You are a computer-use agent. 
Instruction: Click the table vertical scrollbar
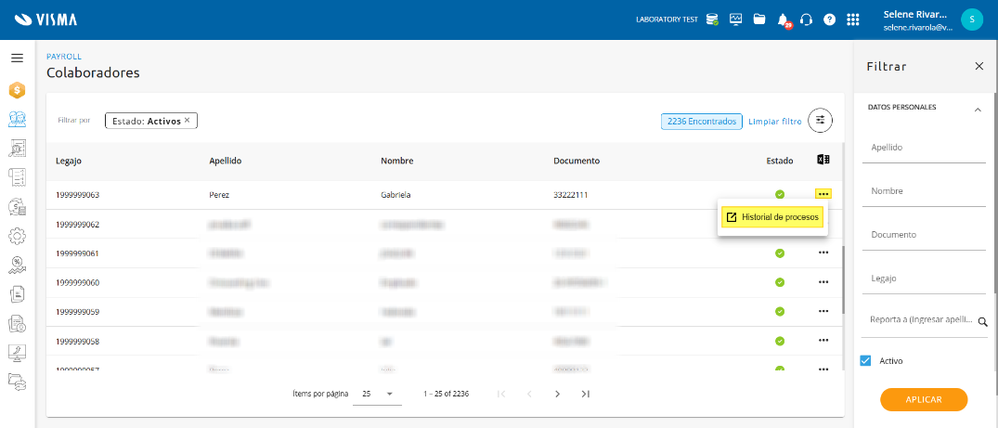844,280
